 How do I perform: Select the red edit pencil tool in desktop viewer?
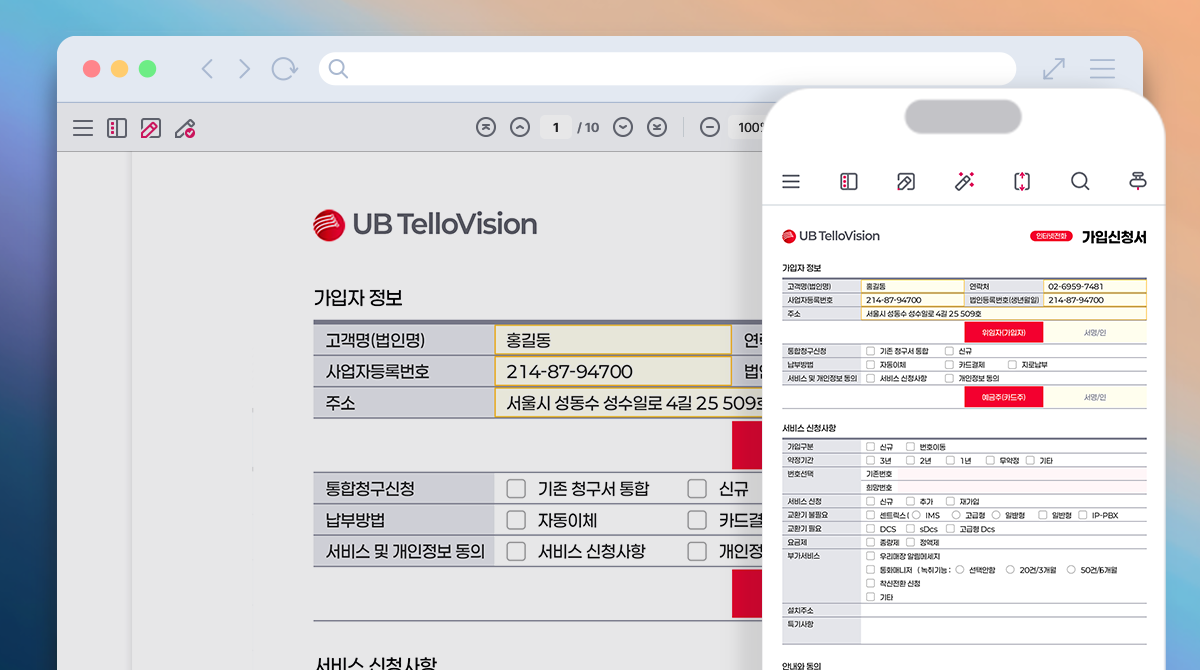[151, 128]
